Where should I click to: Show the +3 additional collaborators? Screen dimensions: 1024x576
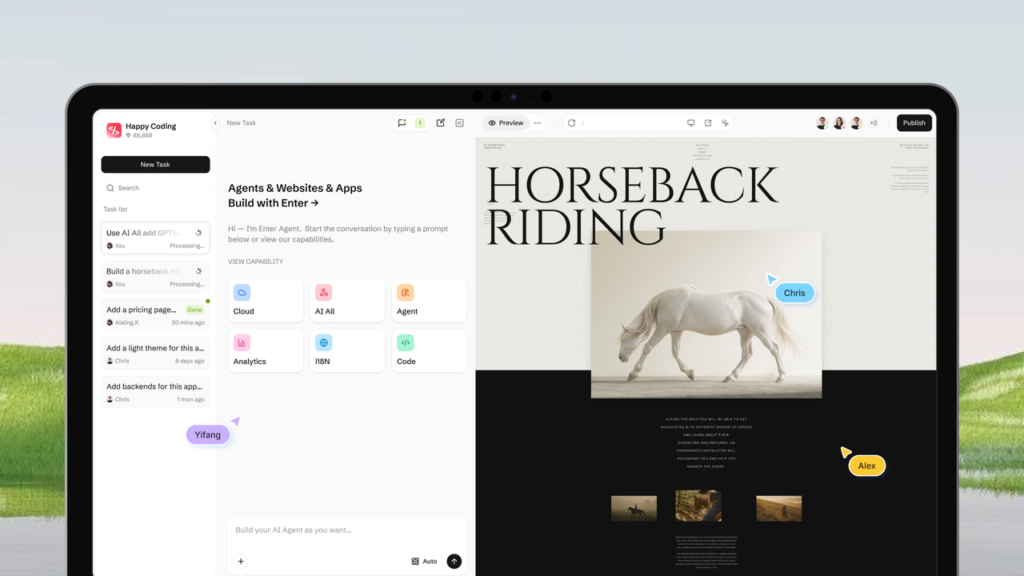[x=874, y=123]
